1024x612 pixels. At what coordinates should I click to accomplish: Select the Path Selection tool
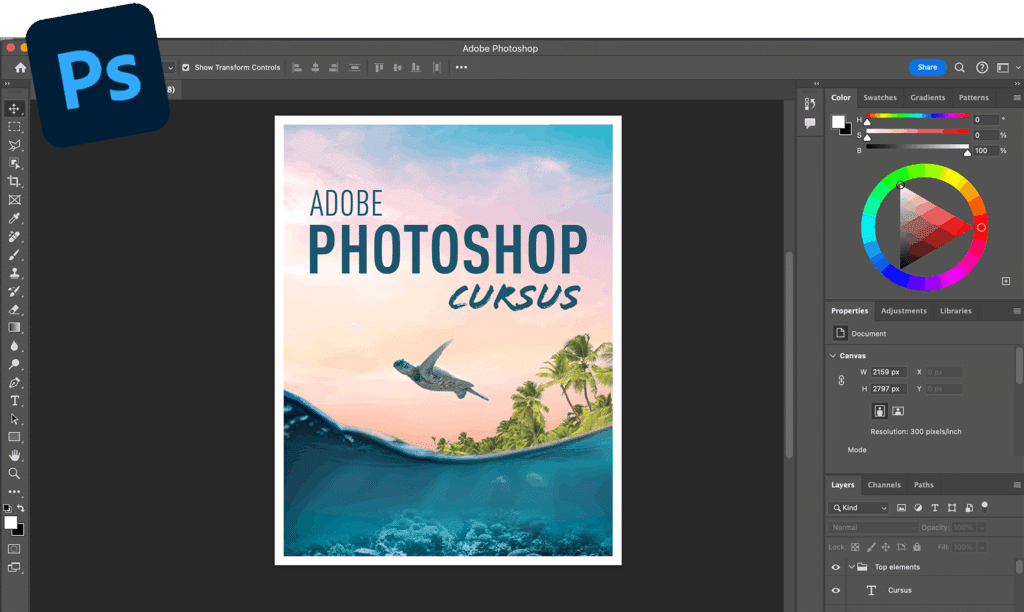[14, 419]
